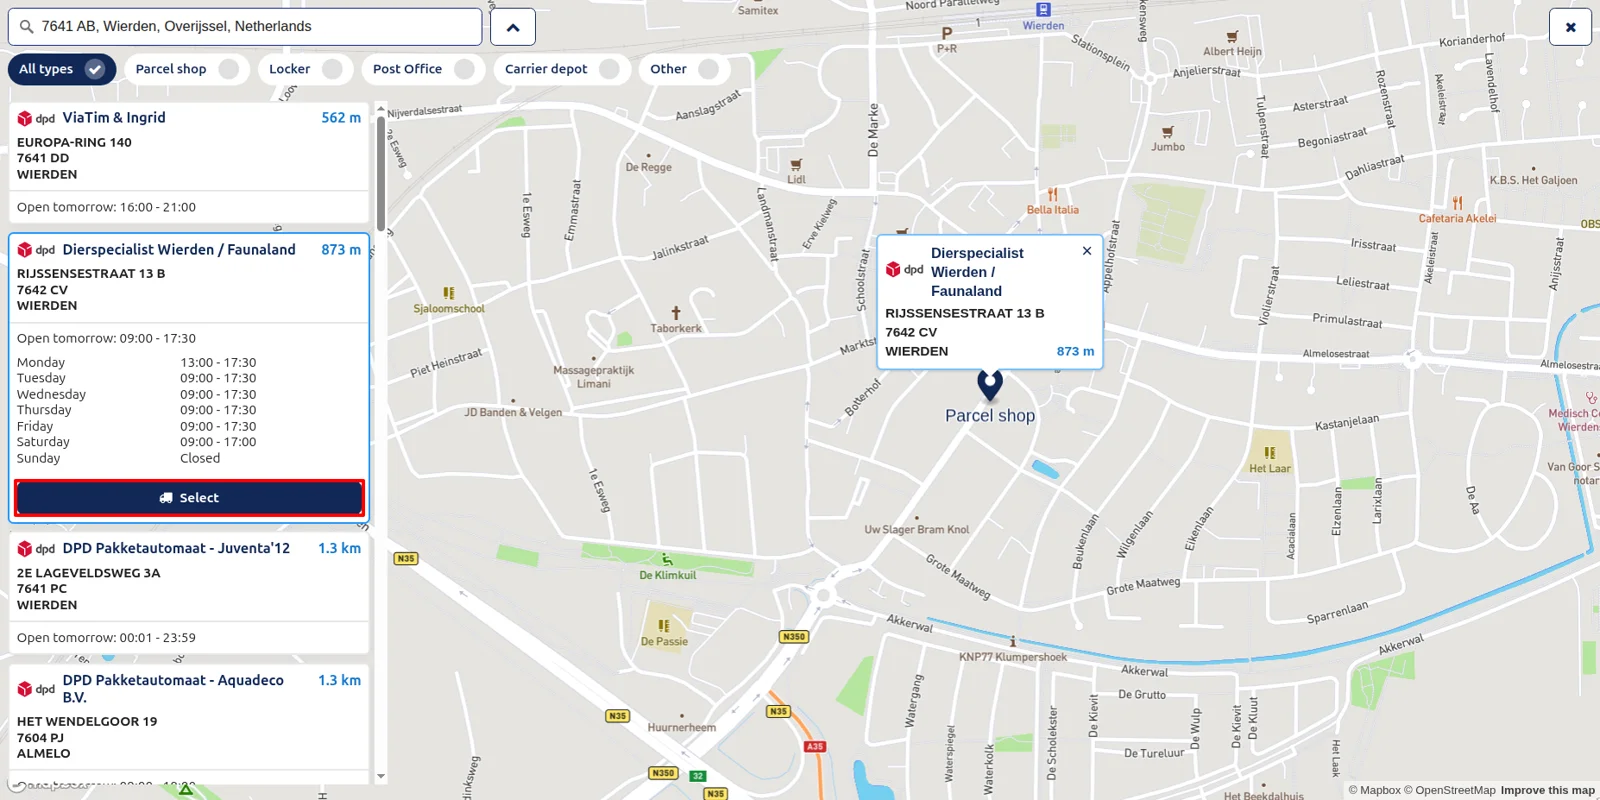Image resolution: width=1600 pixels, height=800 pixels.
Task: Click DPD logo beside Pakketautomaat Juventa'12
Action: (36, 549)
